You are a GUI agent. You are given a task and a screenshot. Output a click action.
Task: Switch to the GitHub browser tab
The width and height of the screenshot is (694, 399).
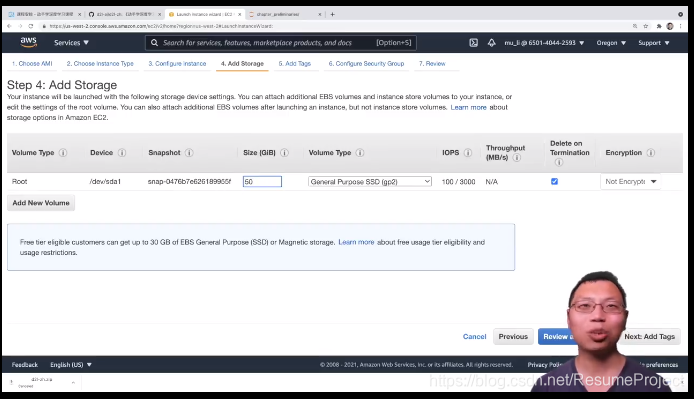click(125, 14)
